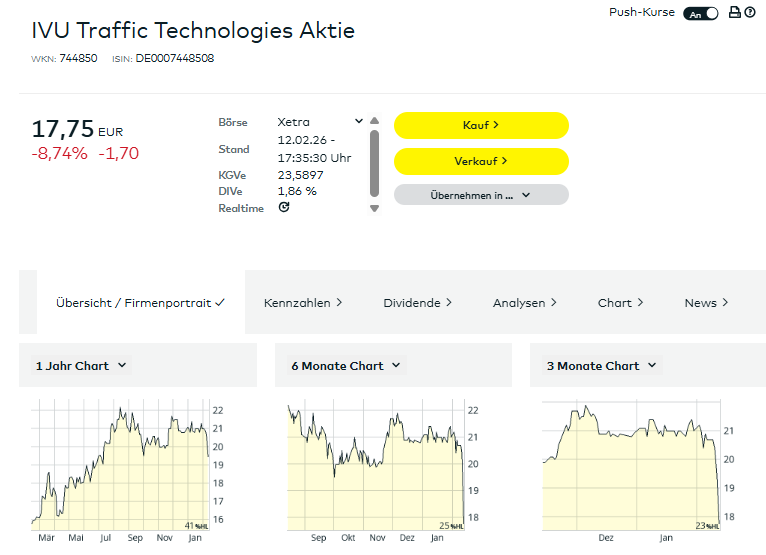Select the ISIN DE0007448508

175,58
